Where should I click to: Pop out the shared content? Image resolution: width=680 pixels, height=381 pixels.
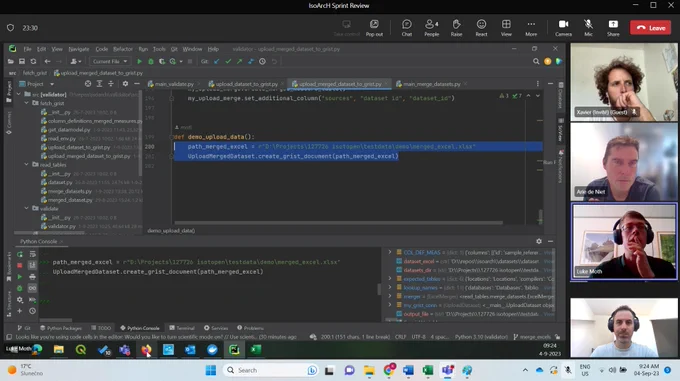374,28
